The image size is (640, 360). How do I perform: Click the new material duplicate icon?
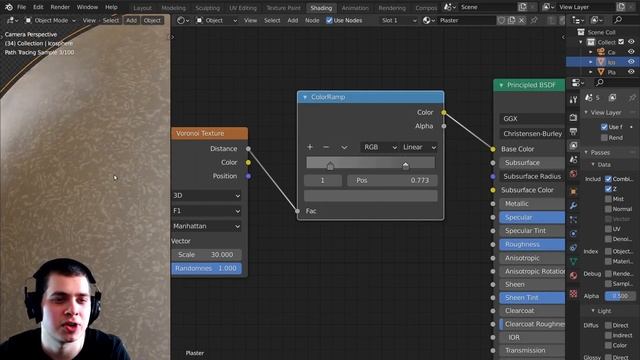[x=511, y=20]
